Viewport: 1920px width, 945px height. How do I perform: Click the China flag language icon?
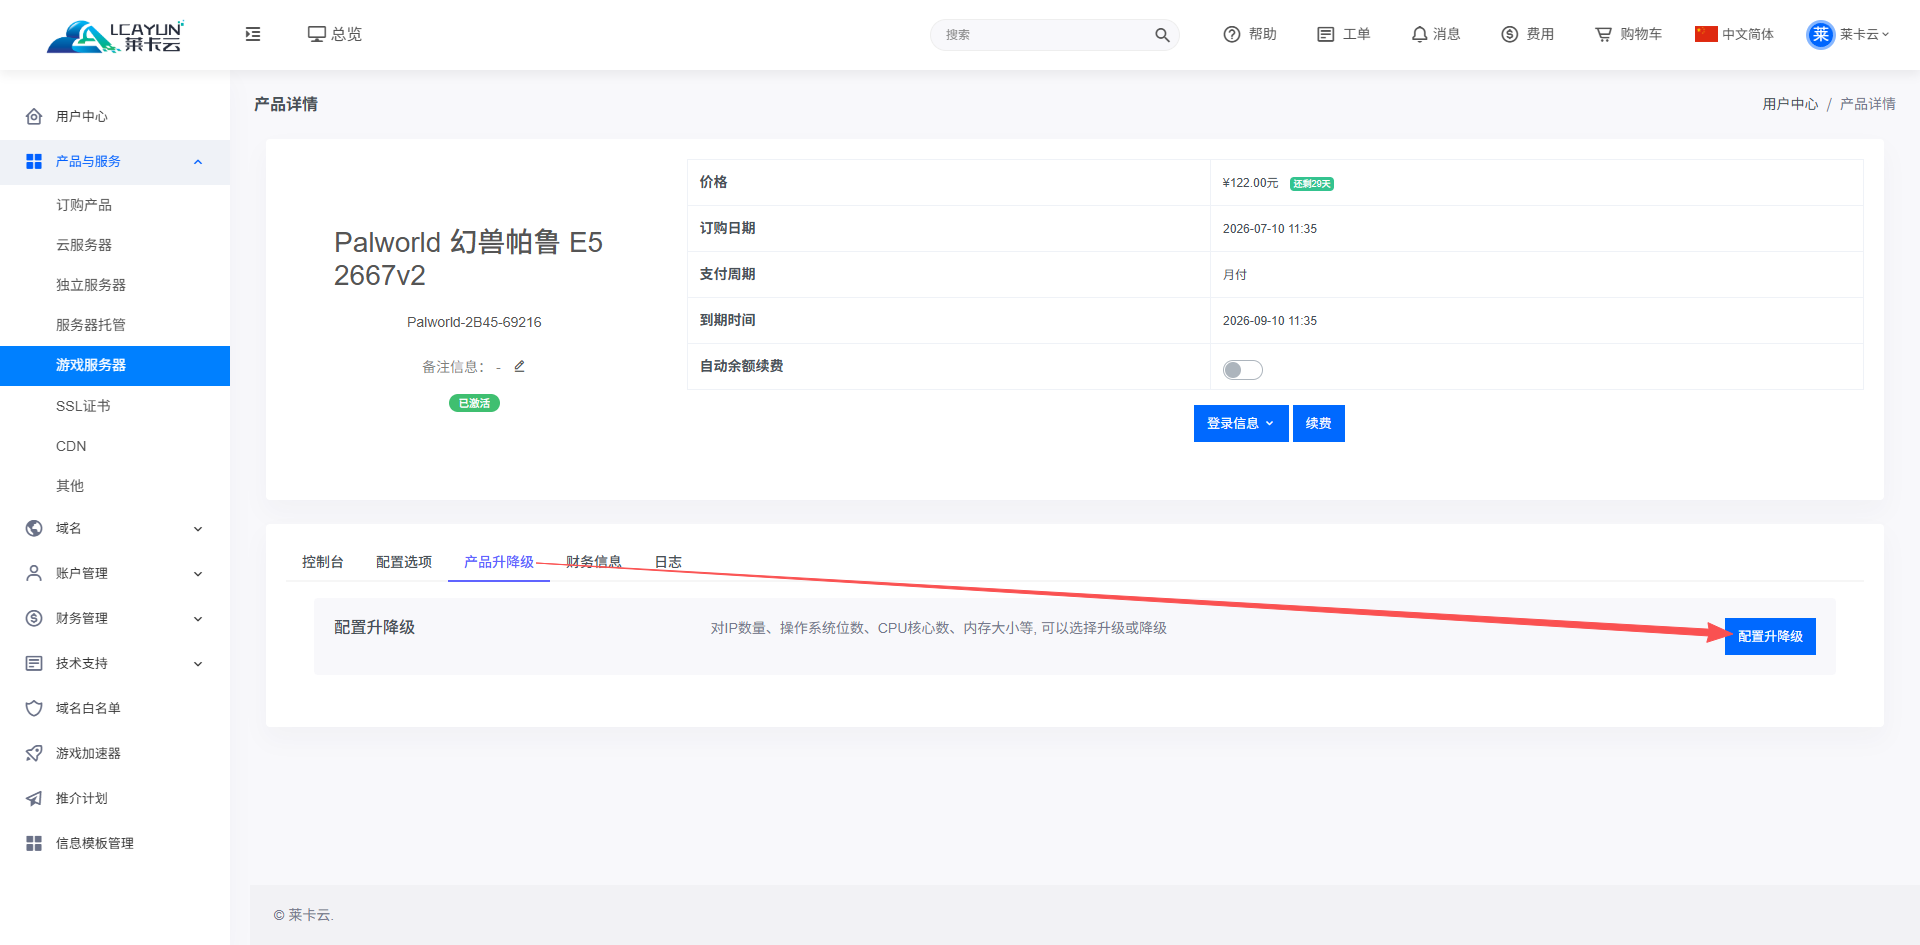(x=1706, y=34)
